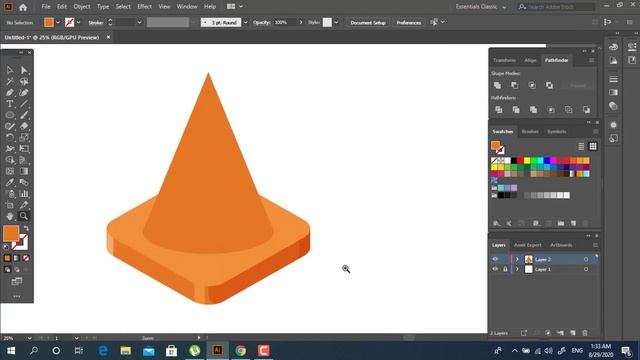Open the File menu
Screen dimensions: 640x360
[46, 7]
